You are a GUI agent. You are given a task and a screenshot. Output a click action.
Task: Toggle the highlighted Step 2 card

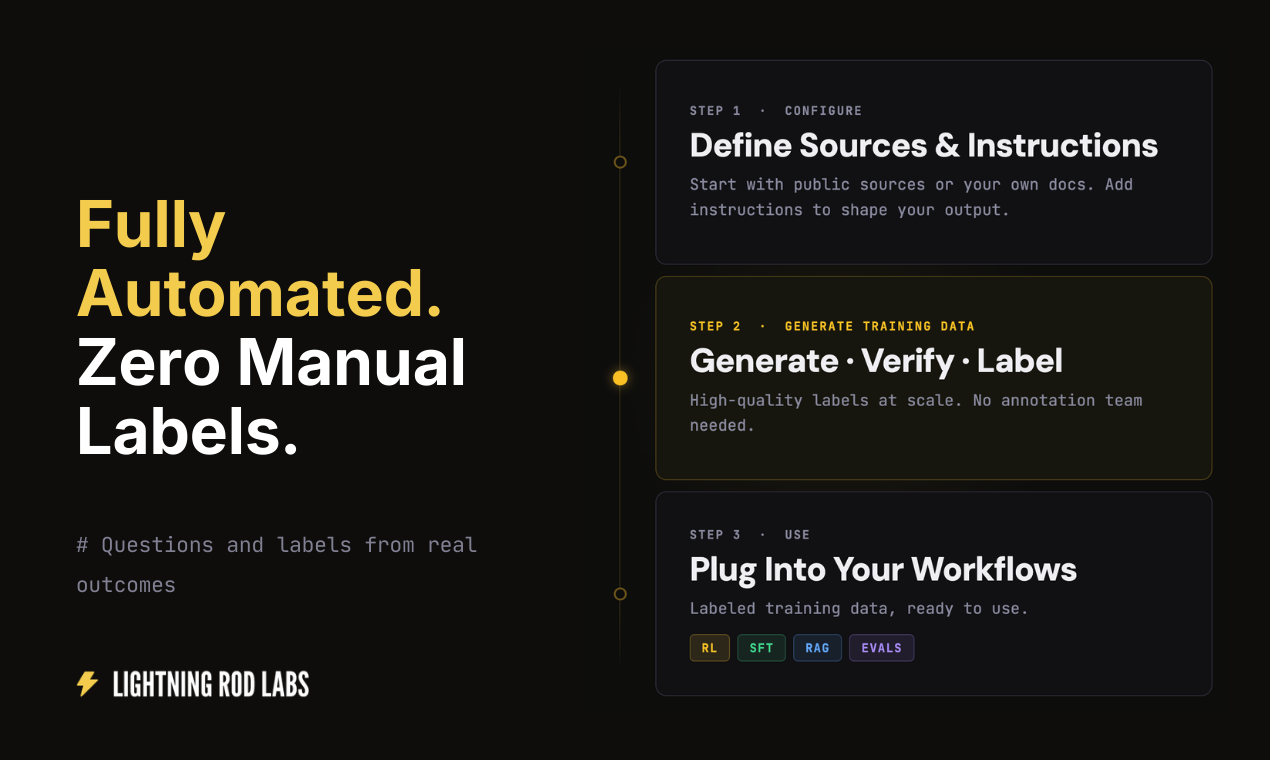933,378
